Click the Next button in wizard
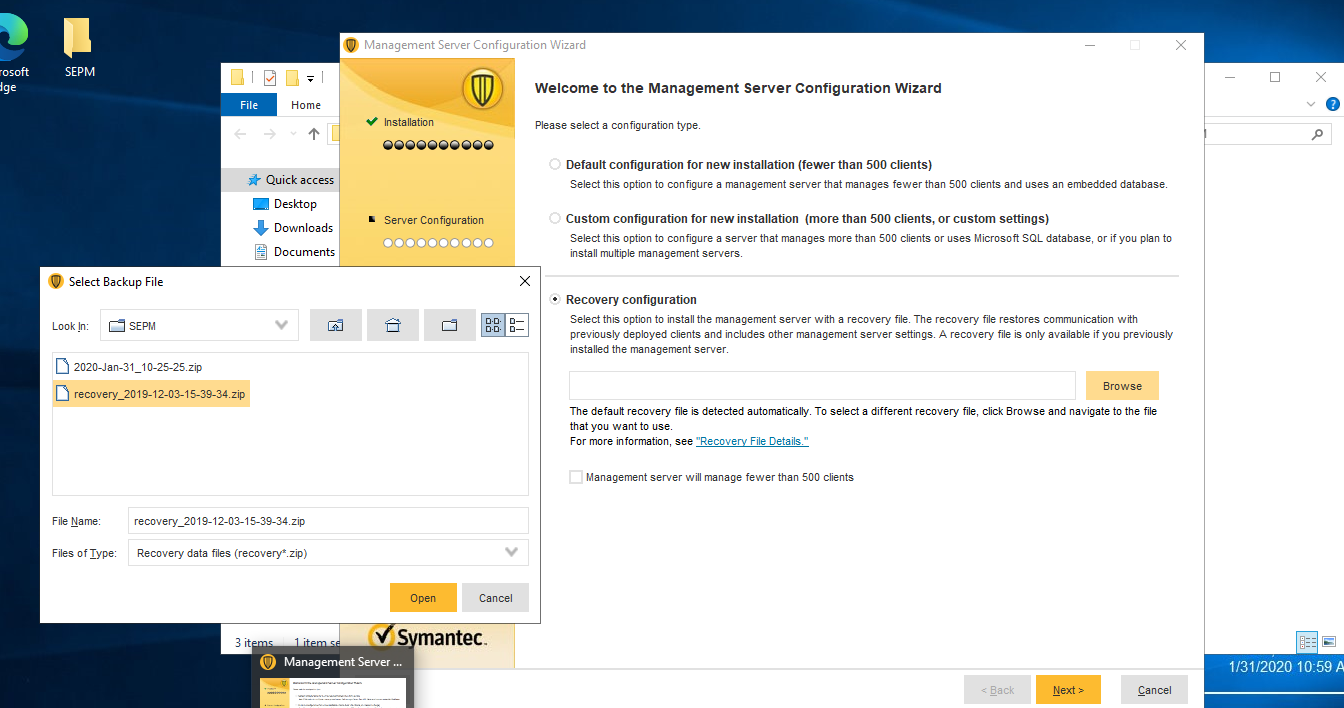 (1068, 690)
